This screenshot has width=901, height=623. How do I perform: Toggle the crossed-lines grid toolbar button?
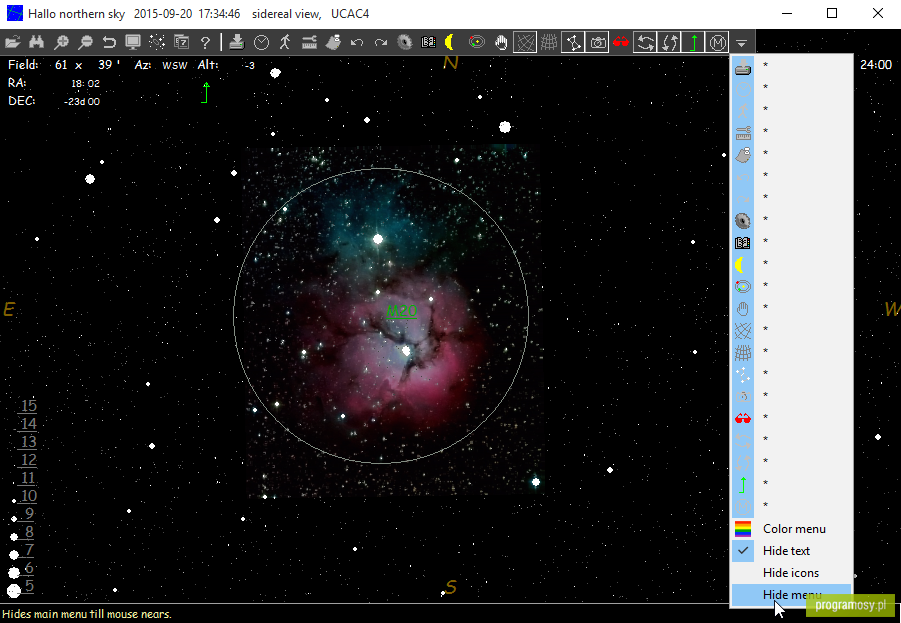[x=525, y=42]
